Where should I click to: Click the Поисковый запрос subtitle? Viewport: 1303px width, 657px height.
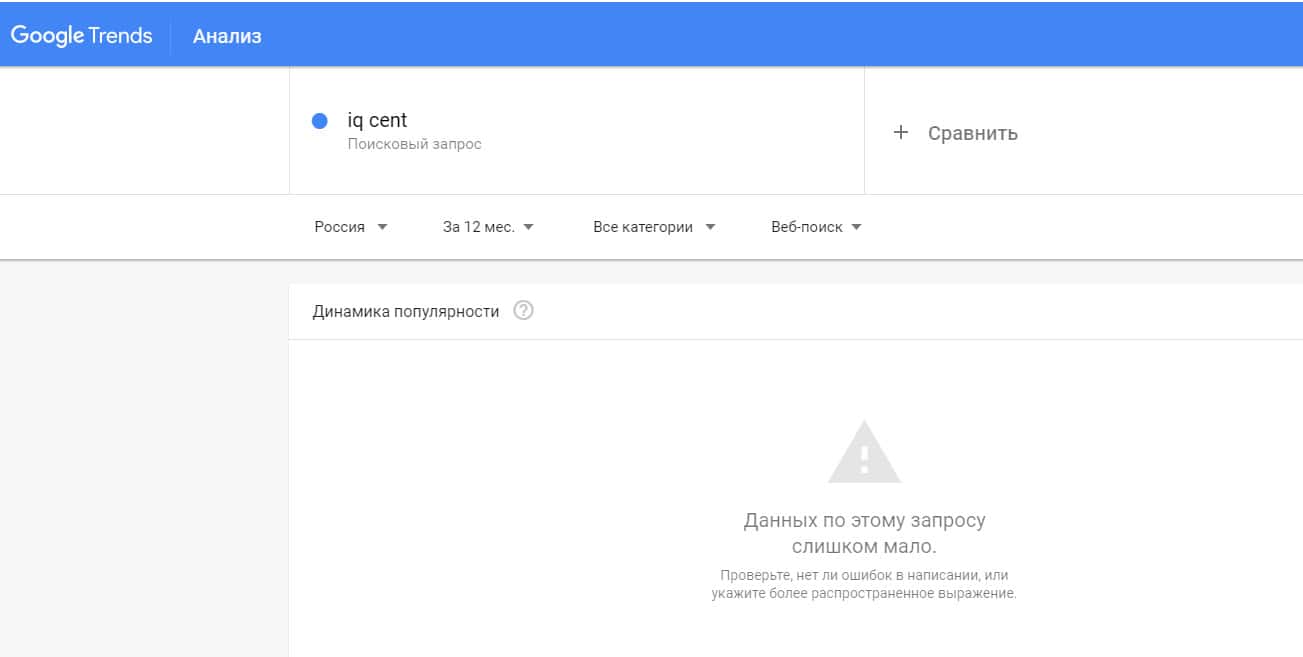coord(414,144)
